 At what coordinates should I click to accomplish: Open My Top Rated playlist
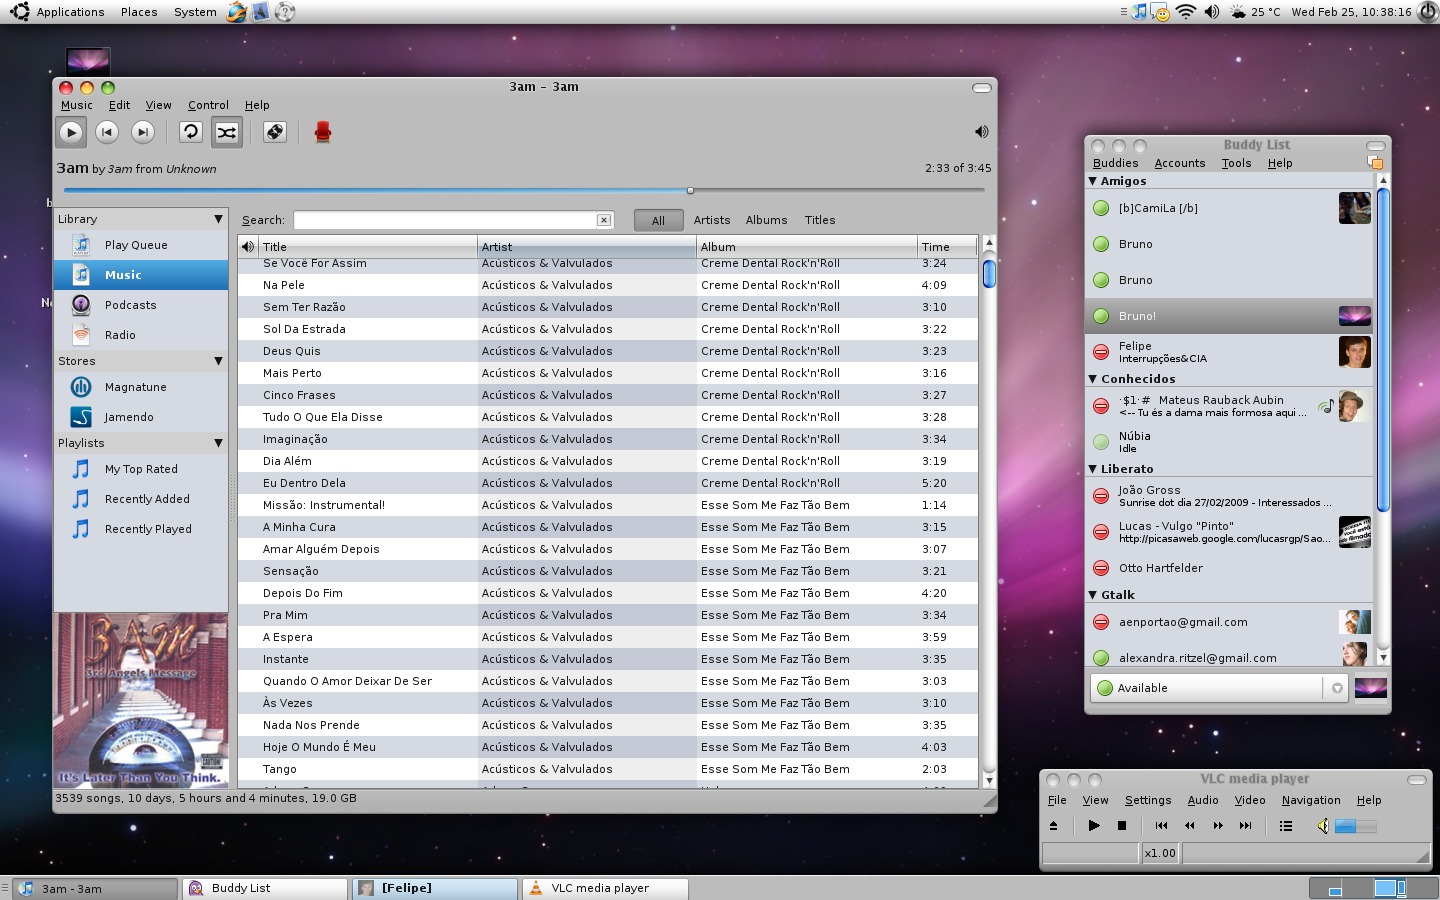[x=141, y=469]
